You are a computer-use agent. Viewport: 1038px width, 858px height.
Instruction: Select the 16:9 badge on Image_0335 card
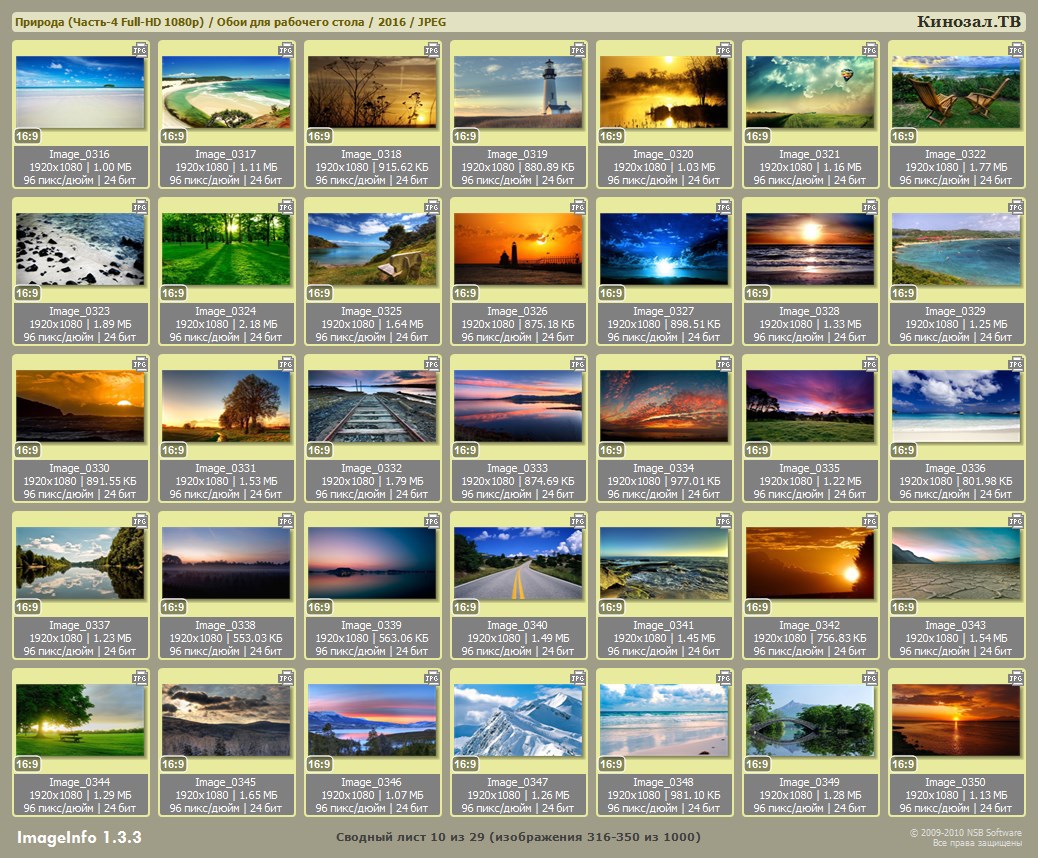point(757,450)
